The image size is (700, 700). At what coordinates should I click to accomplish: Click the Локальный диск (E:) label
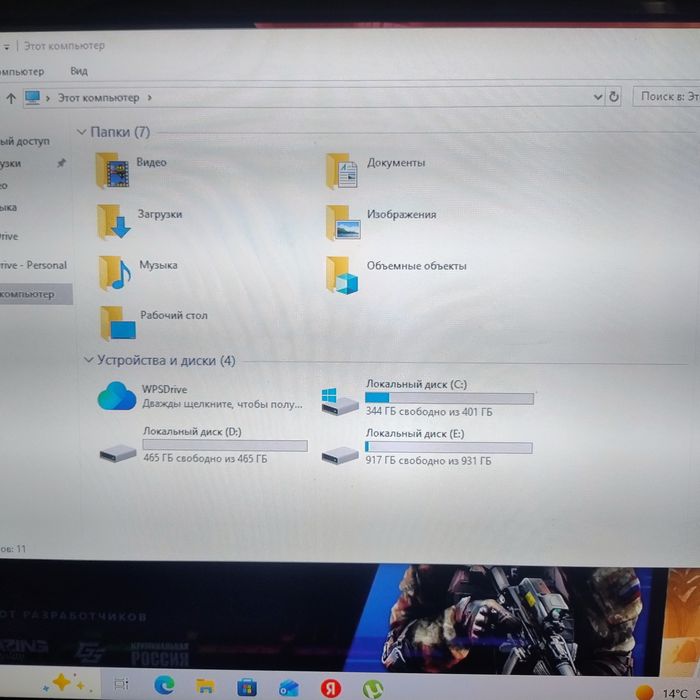pyautogui.click(x=415, y=433)
